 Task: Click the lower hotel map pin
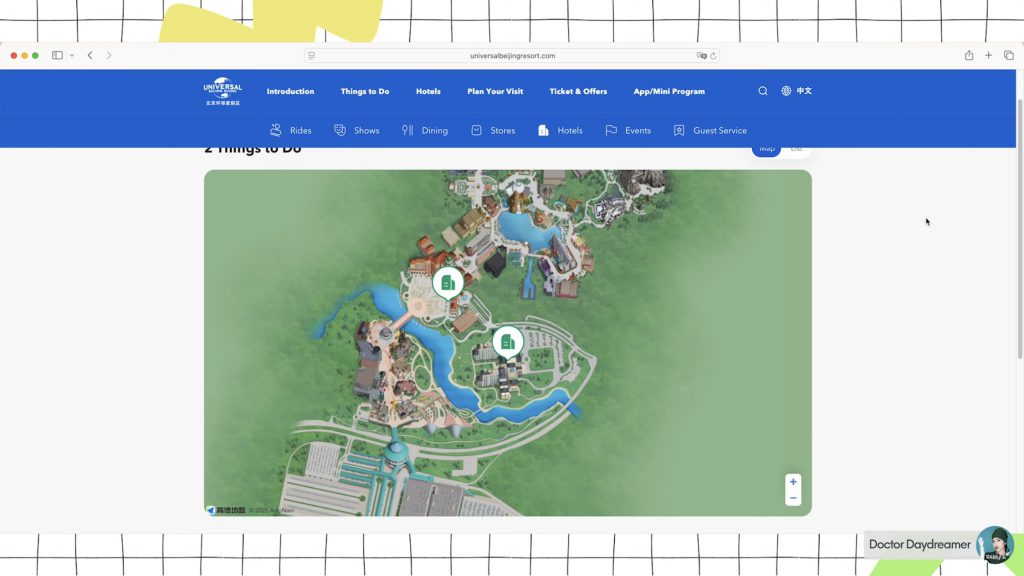(508, 342)
